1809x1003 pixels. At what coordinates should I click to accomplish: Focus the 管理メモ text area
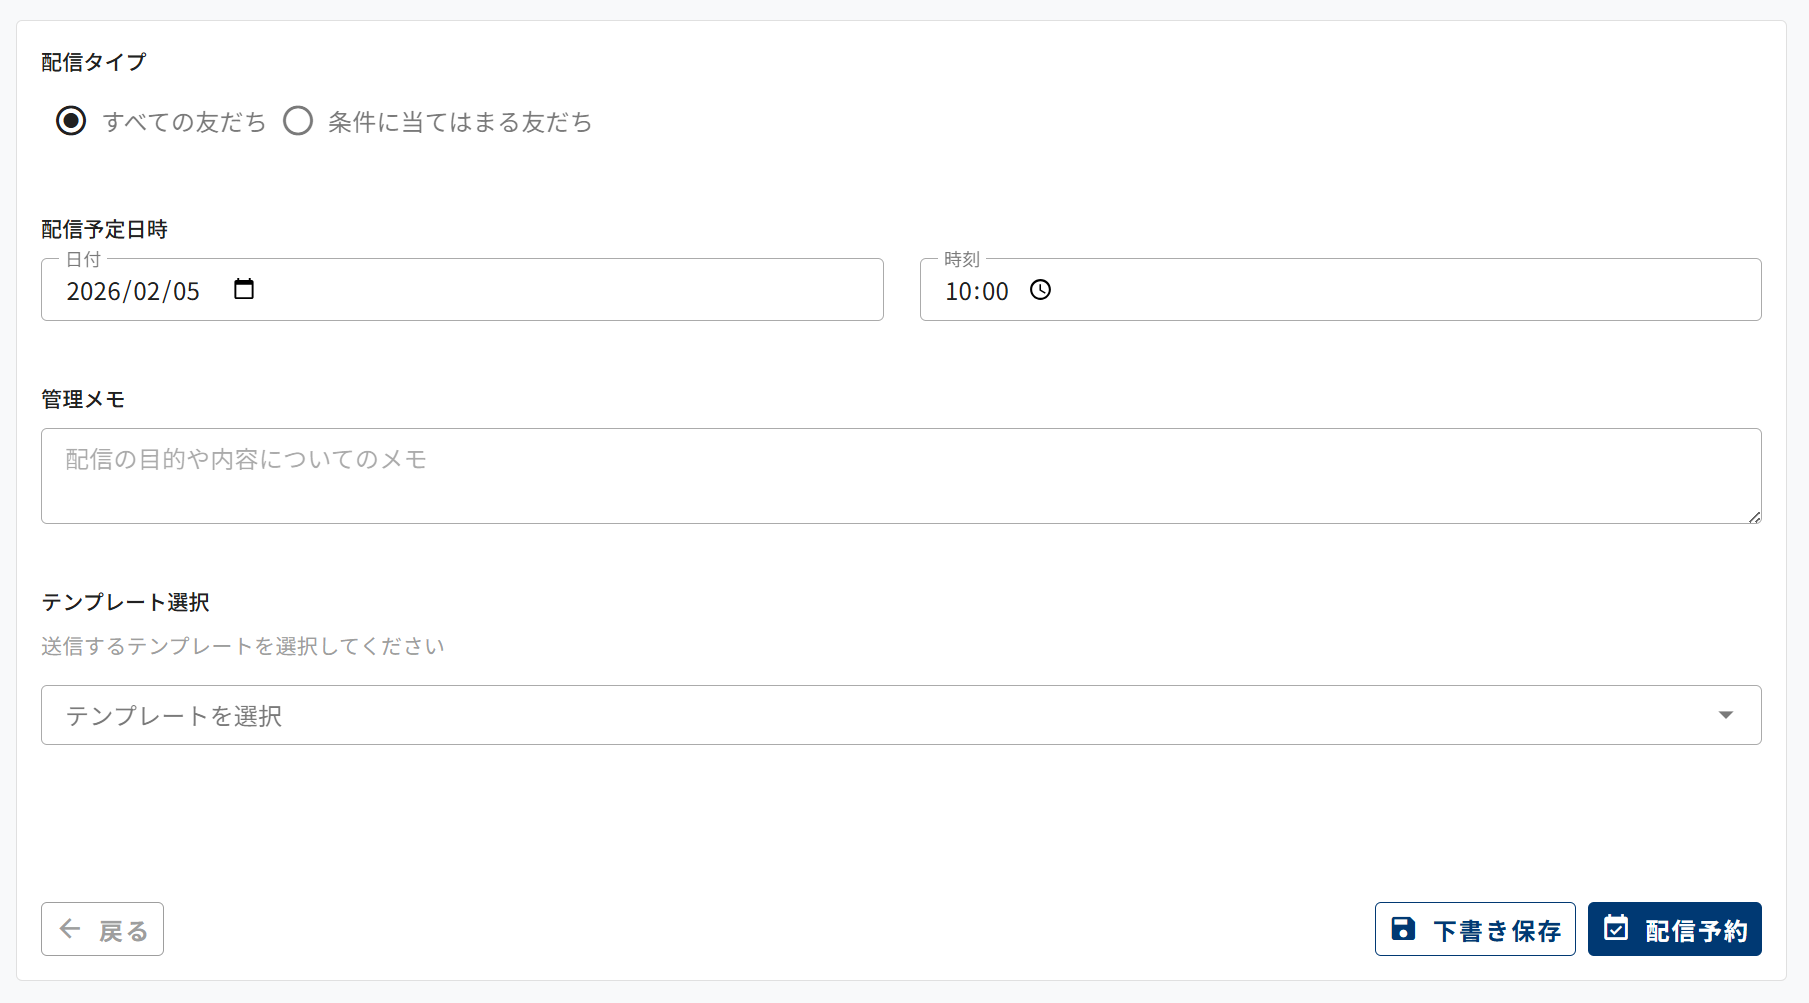point(900,476)
